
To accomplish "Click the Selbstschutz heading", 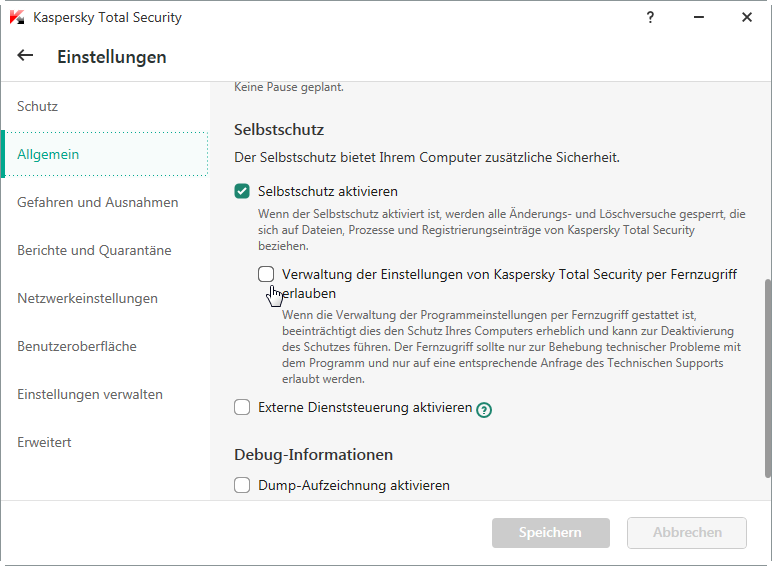I will tap(279, 129).
